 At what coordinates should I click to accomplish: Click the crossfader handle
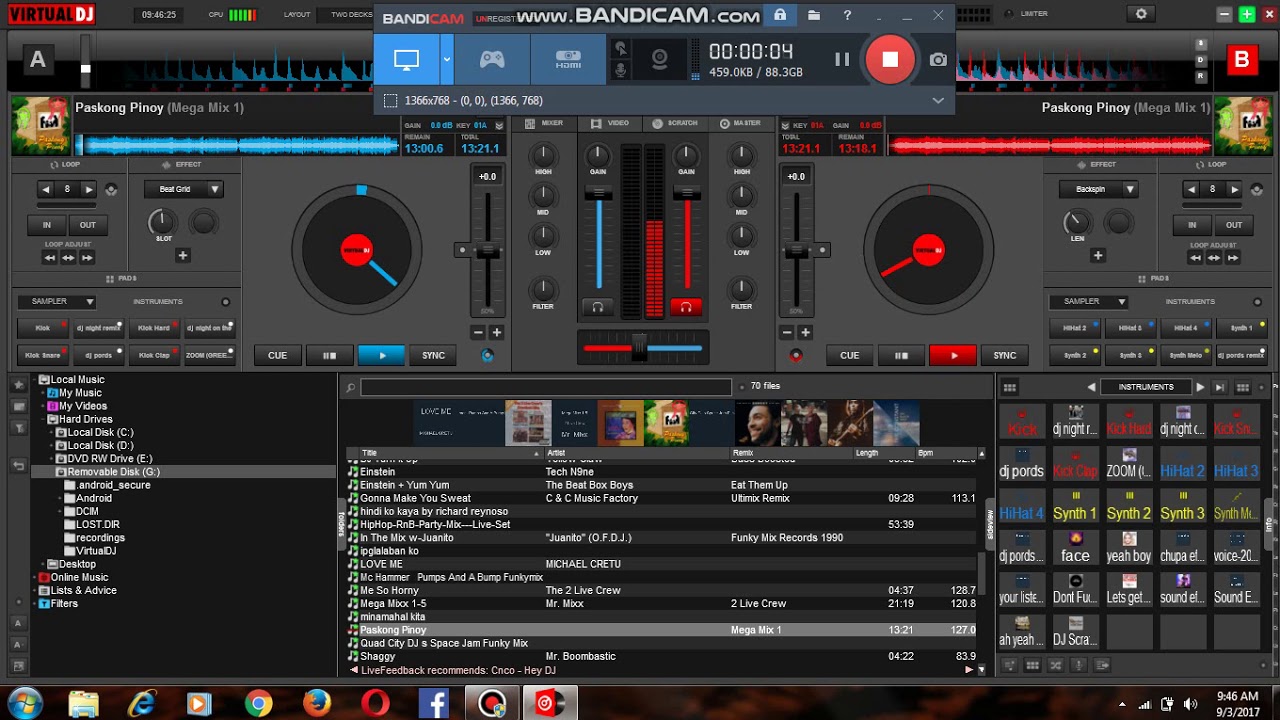[640, 347]
